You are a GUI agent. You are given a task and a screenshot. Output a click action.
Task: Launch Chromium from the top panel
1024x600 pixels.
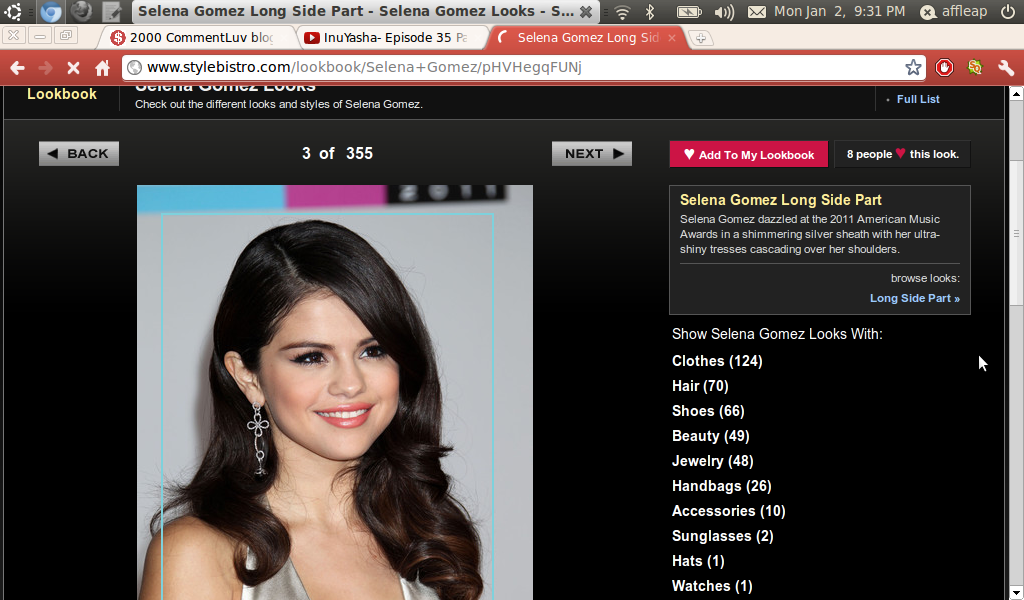point(50,11)
